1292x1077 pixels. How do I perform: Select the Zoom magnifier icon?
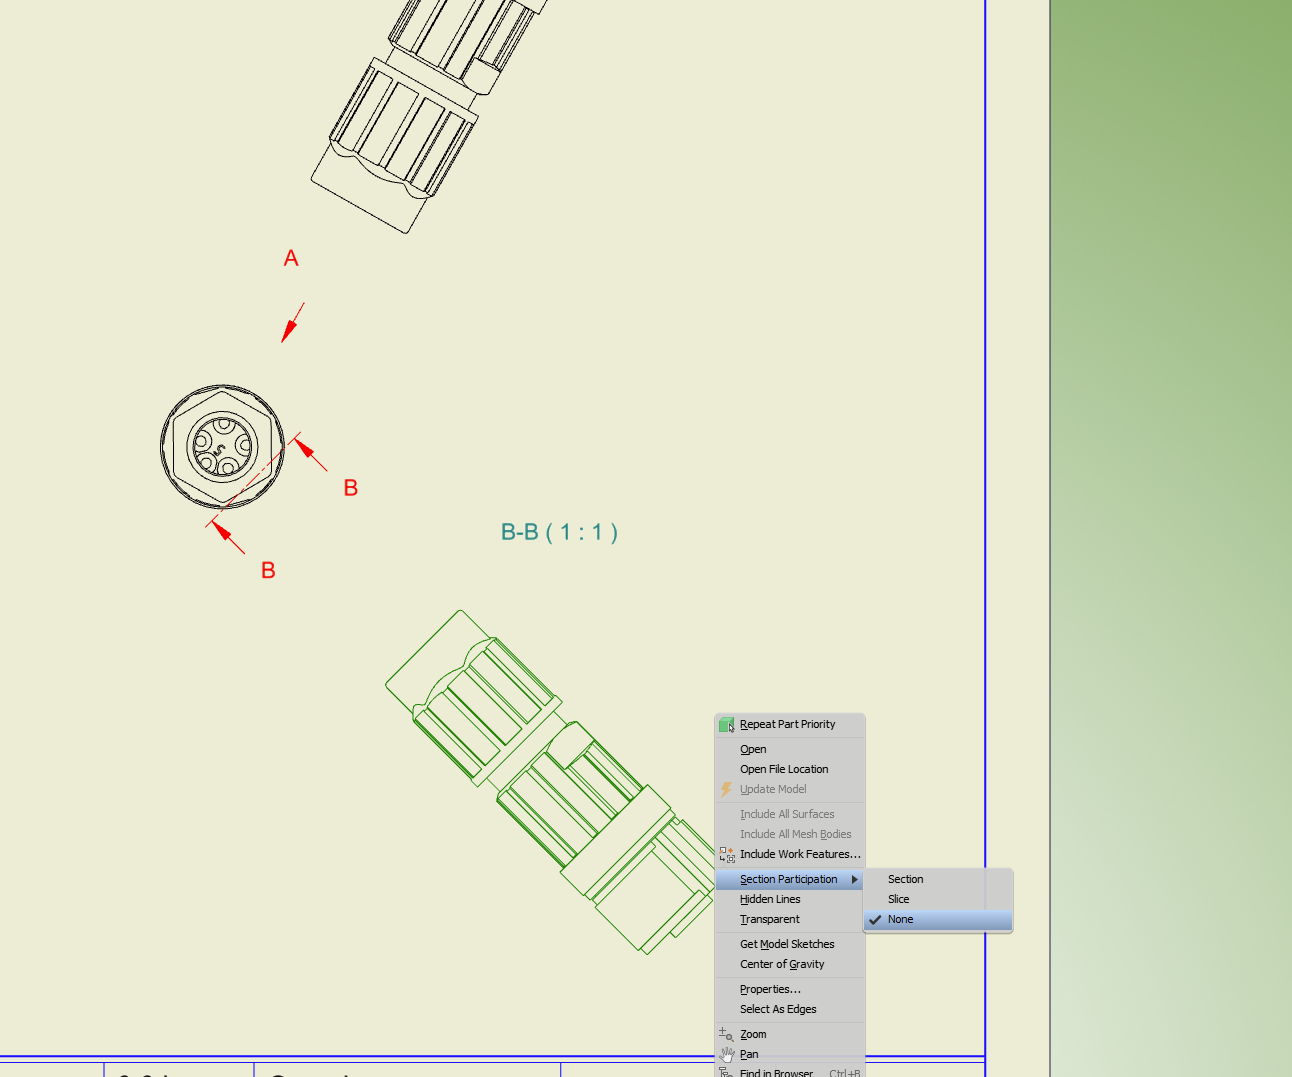[x=726, y=1033]
